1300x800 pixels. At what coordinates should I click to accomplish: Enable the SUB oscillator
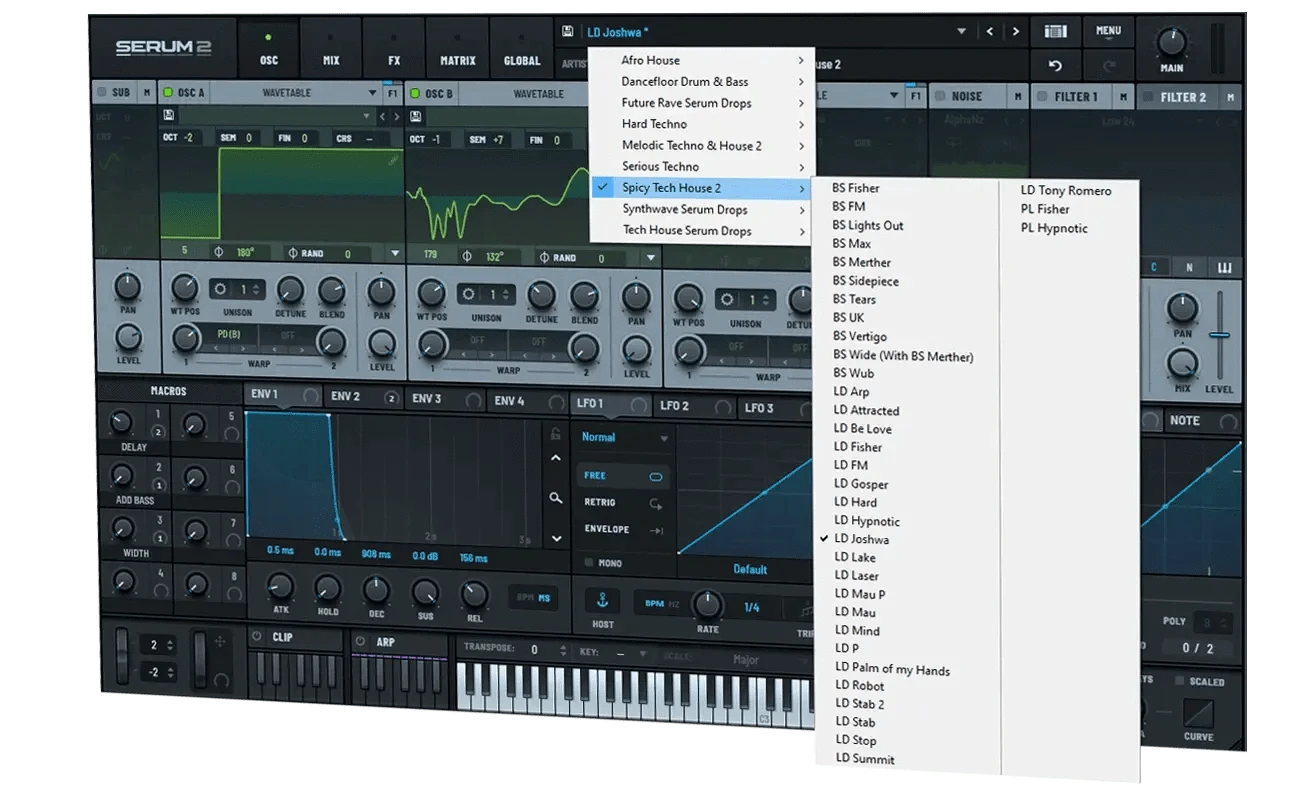pos(101,93)
